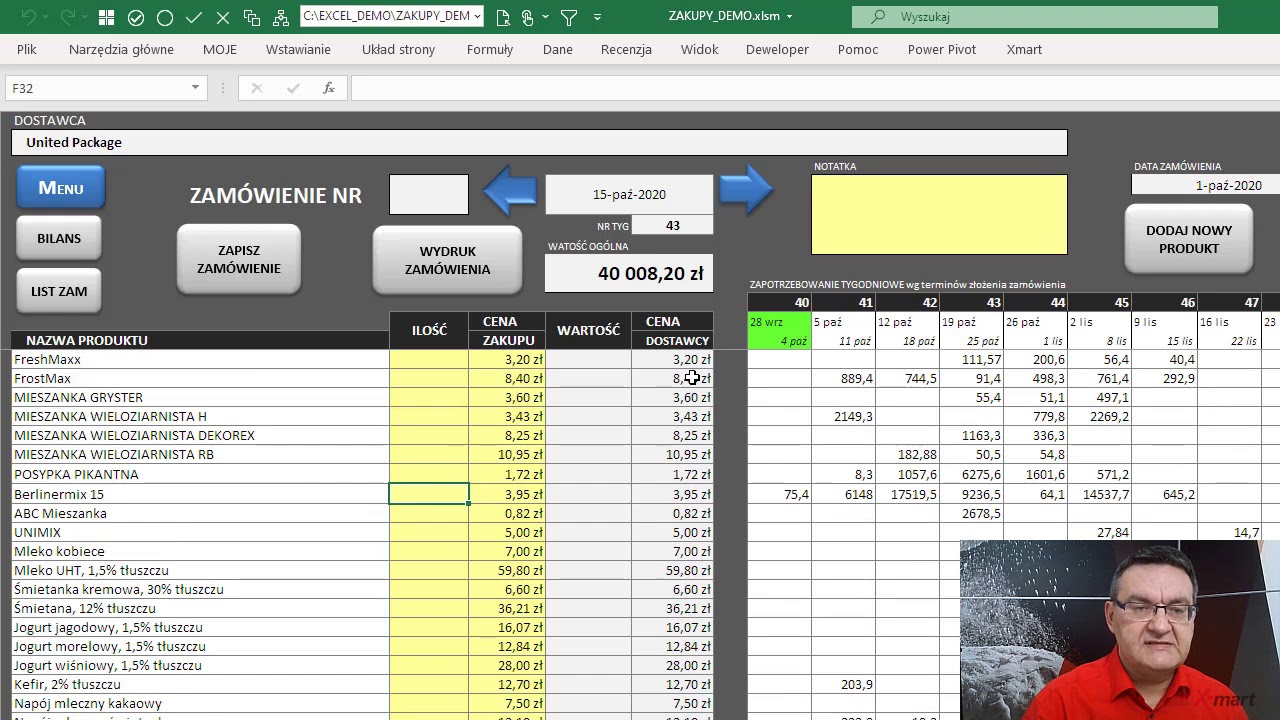
Task: Open the Deweloper tab
Action: pos(777,49)
